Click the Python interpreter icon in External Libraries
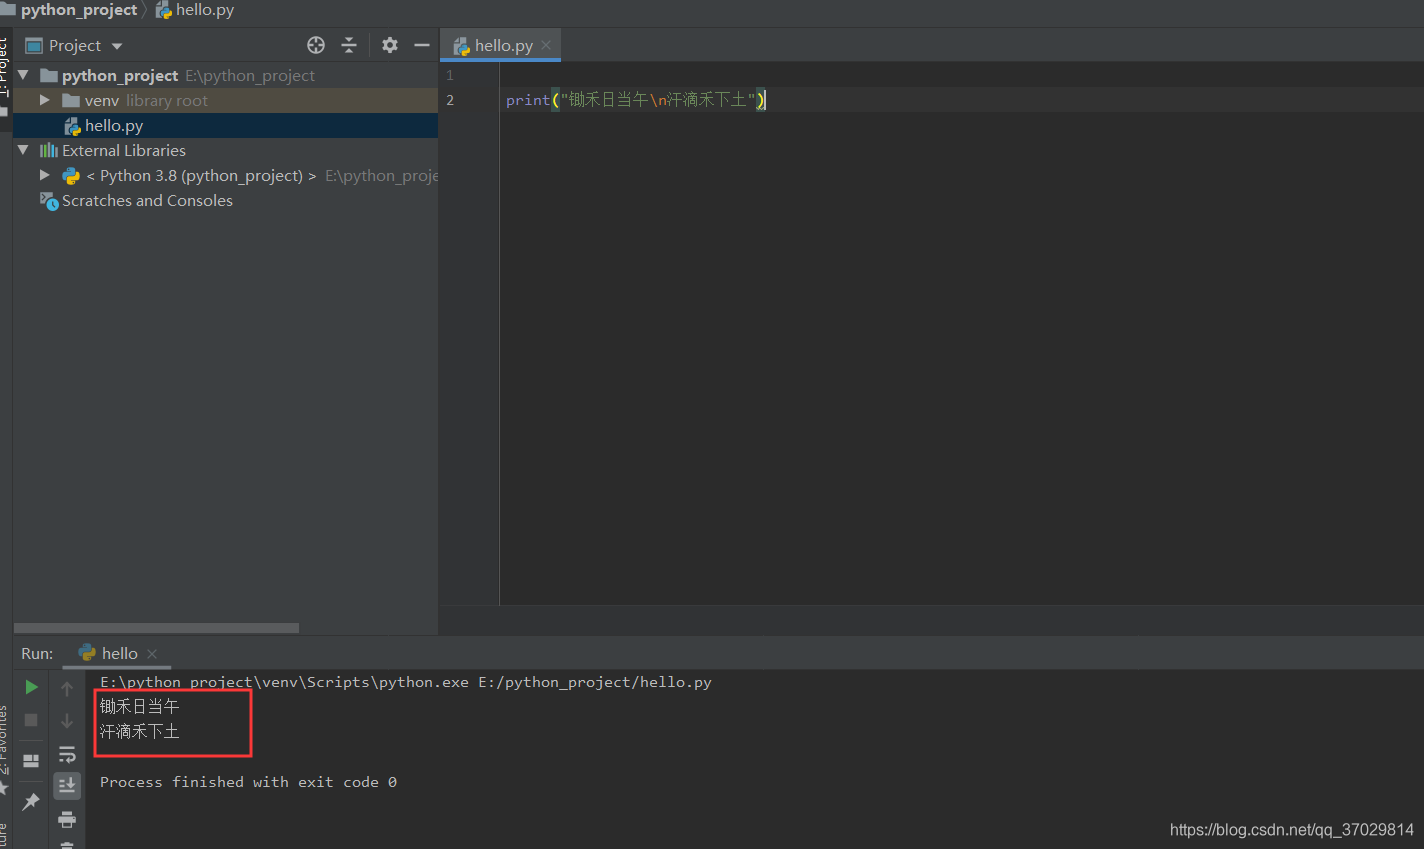The width and height of the screenshot is (1424, 849). (x=71, y=175)
